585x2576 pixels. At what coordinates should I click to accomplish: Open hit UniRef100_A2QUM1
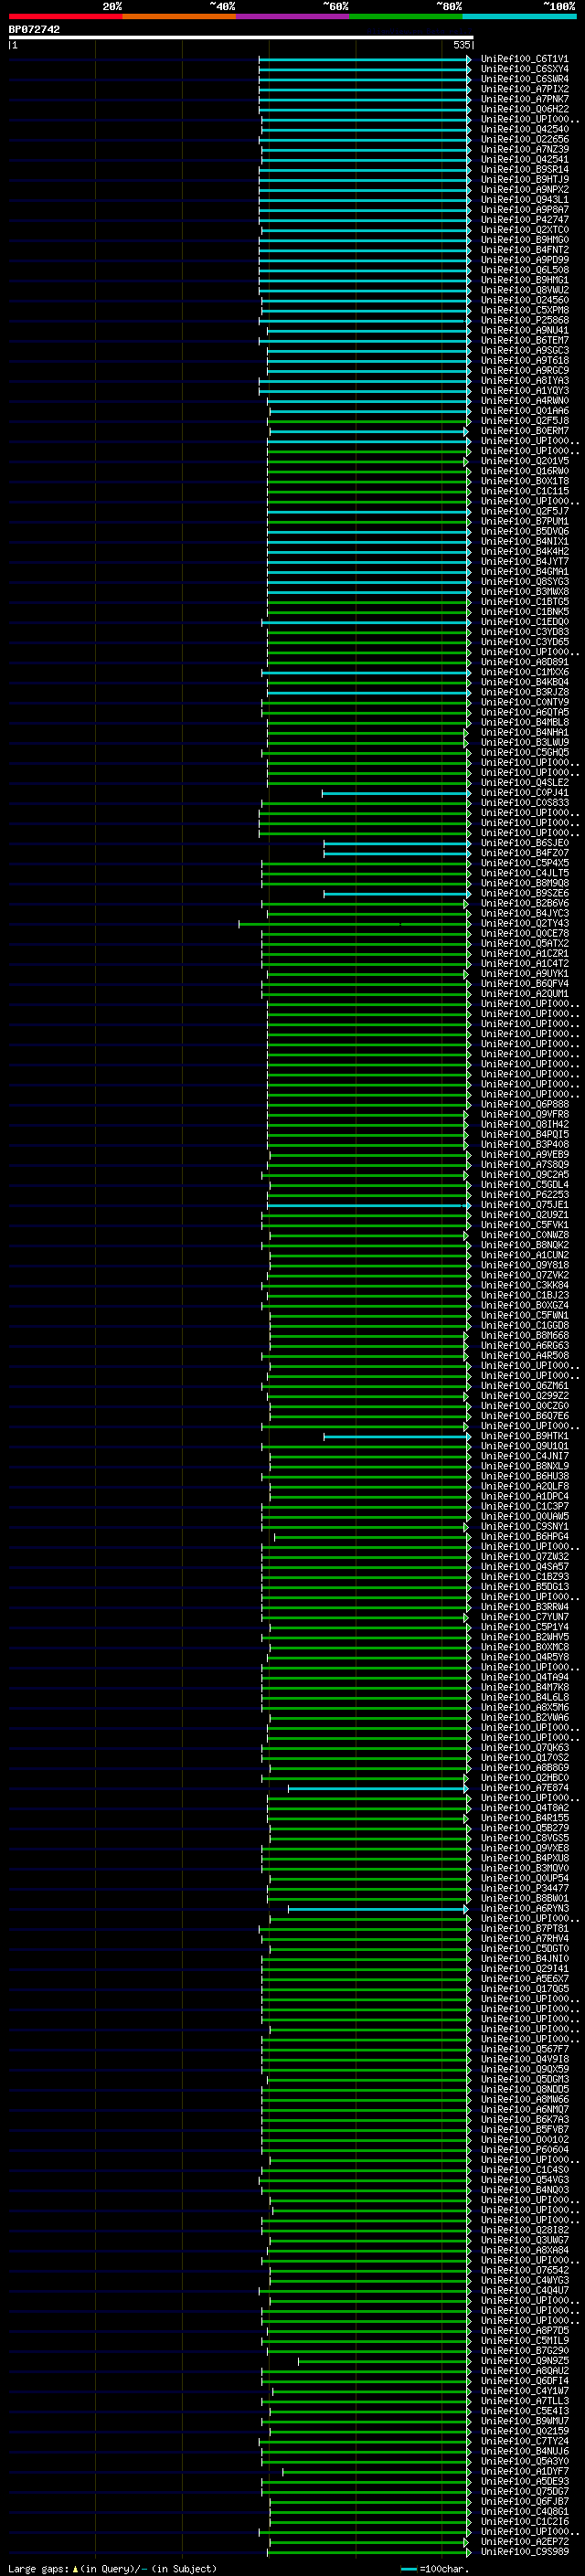pos(524,994)
